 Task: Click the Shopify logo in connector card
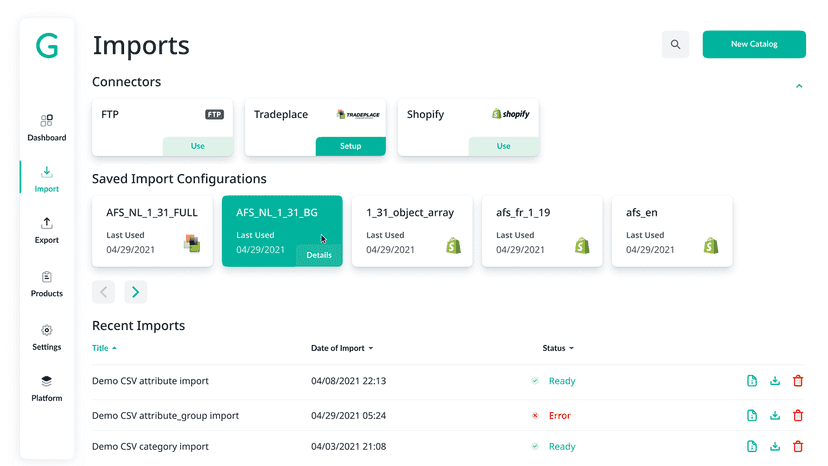511,114
